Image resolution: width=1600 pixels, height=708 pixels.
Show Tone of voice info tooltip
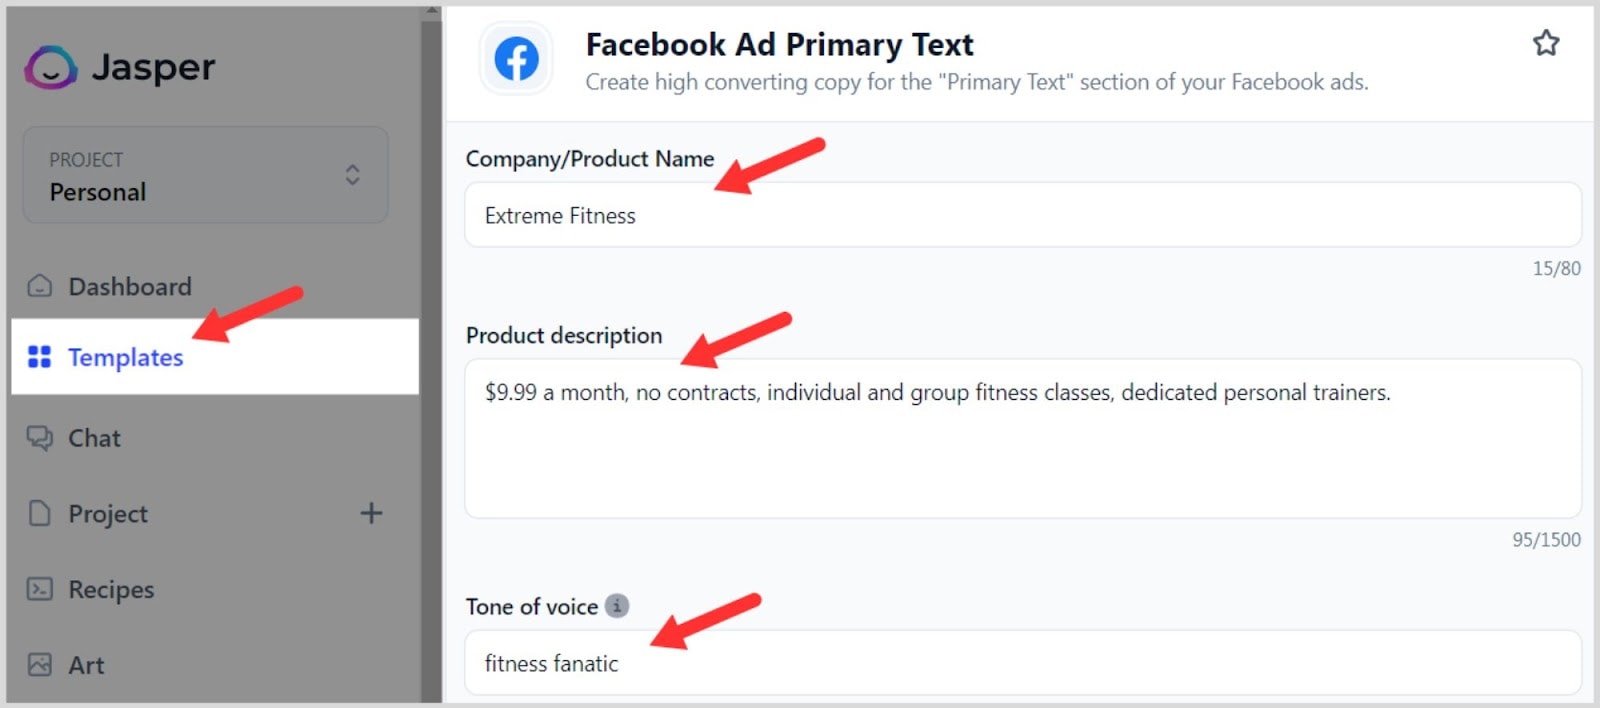617,606
